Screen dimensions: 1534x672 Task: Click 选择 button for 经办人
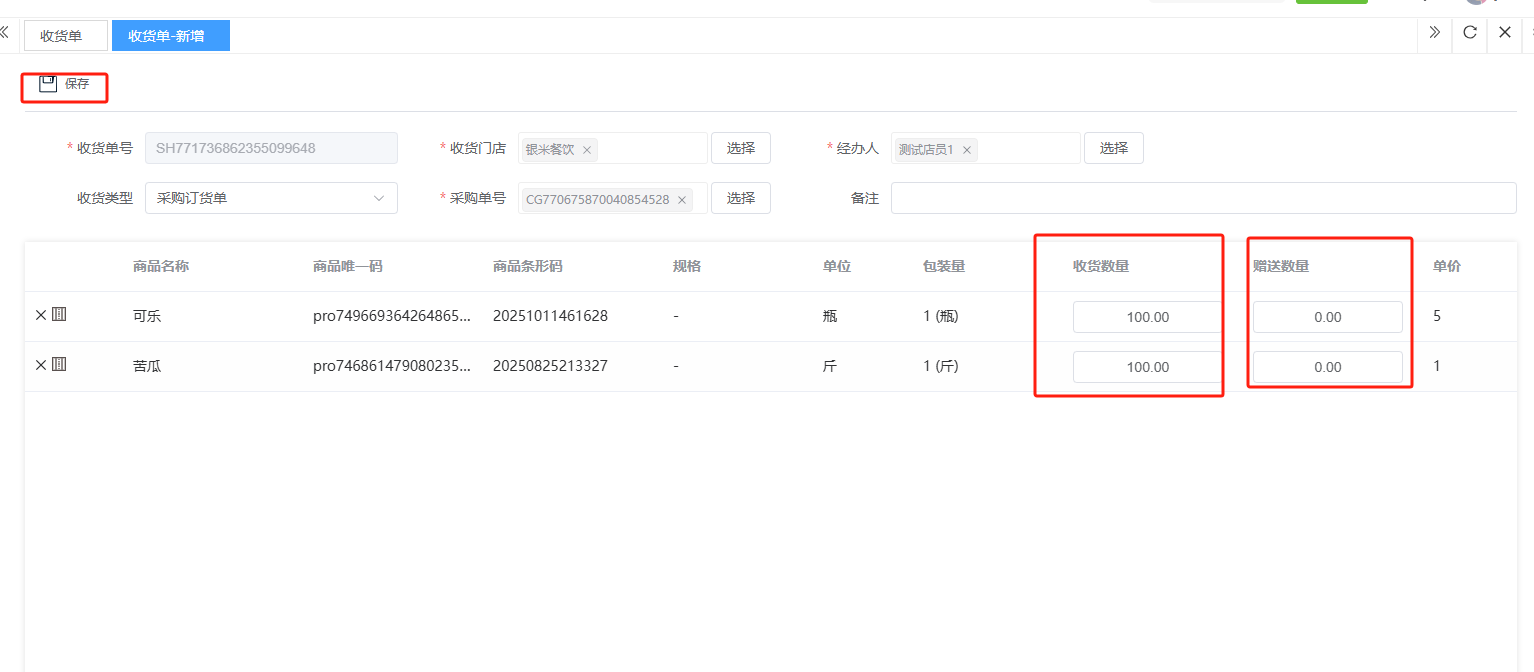[x=1113, y=148]
